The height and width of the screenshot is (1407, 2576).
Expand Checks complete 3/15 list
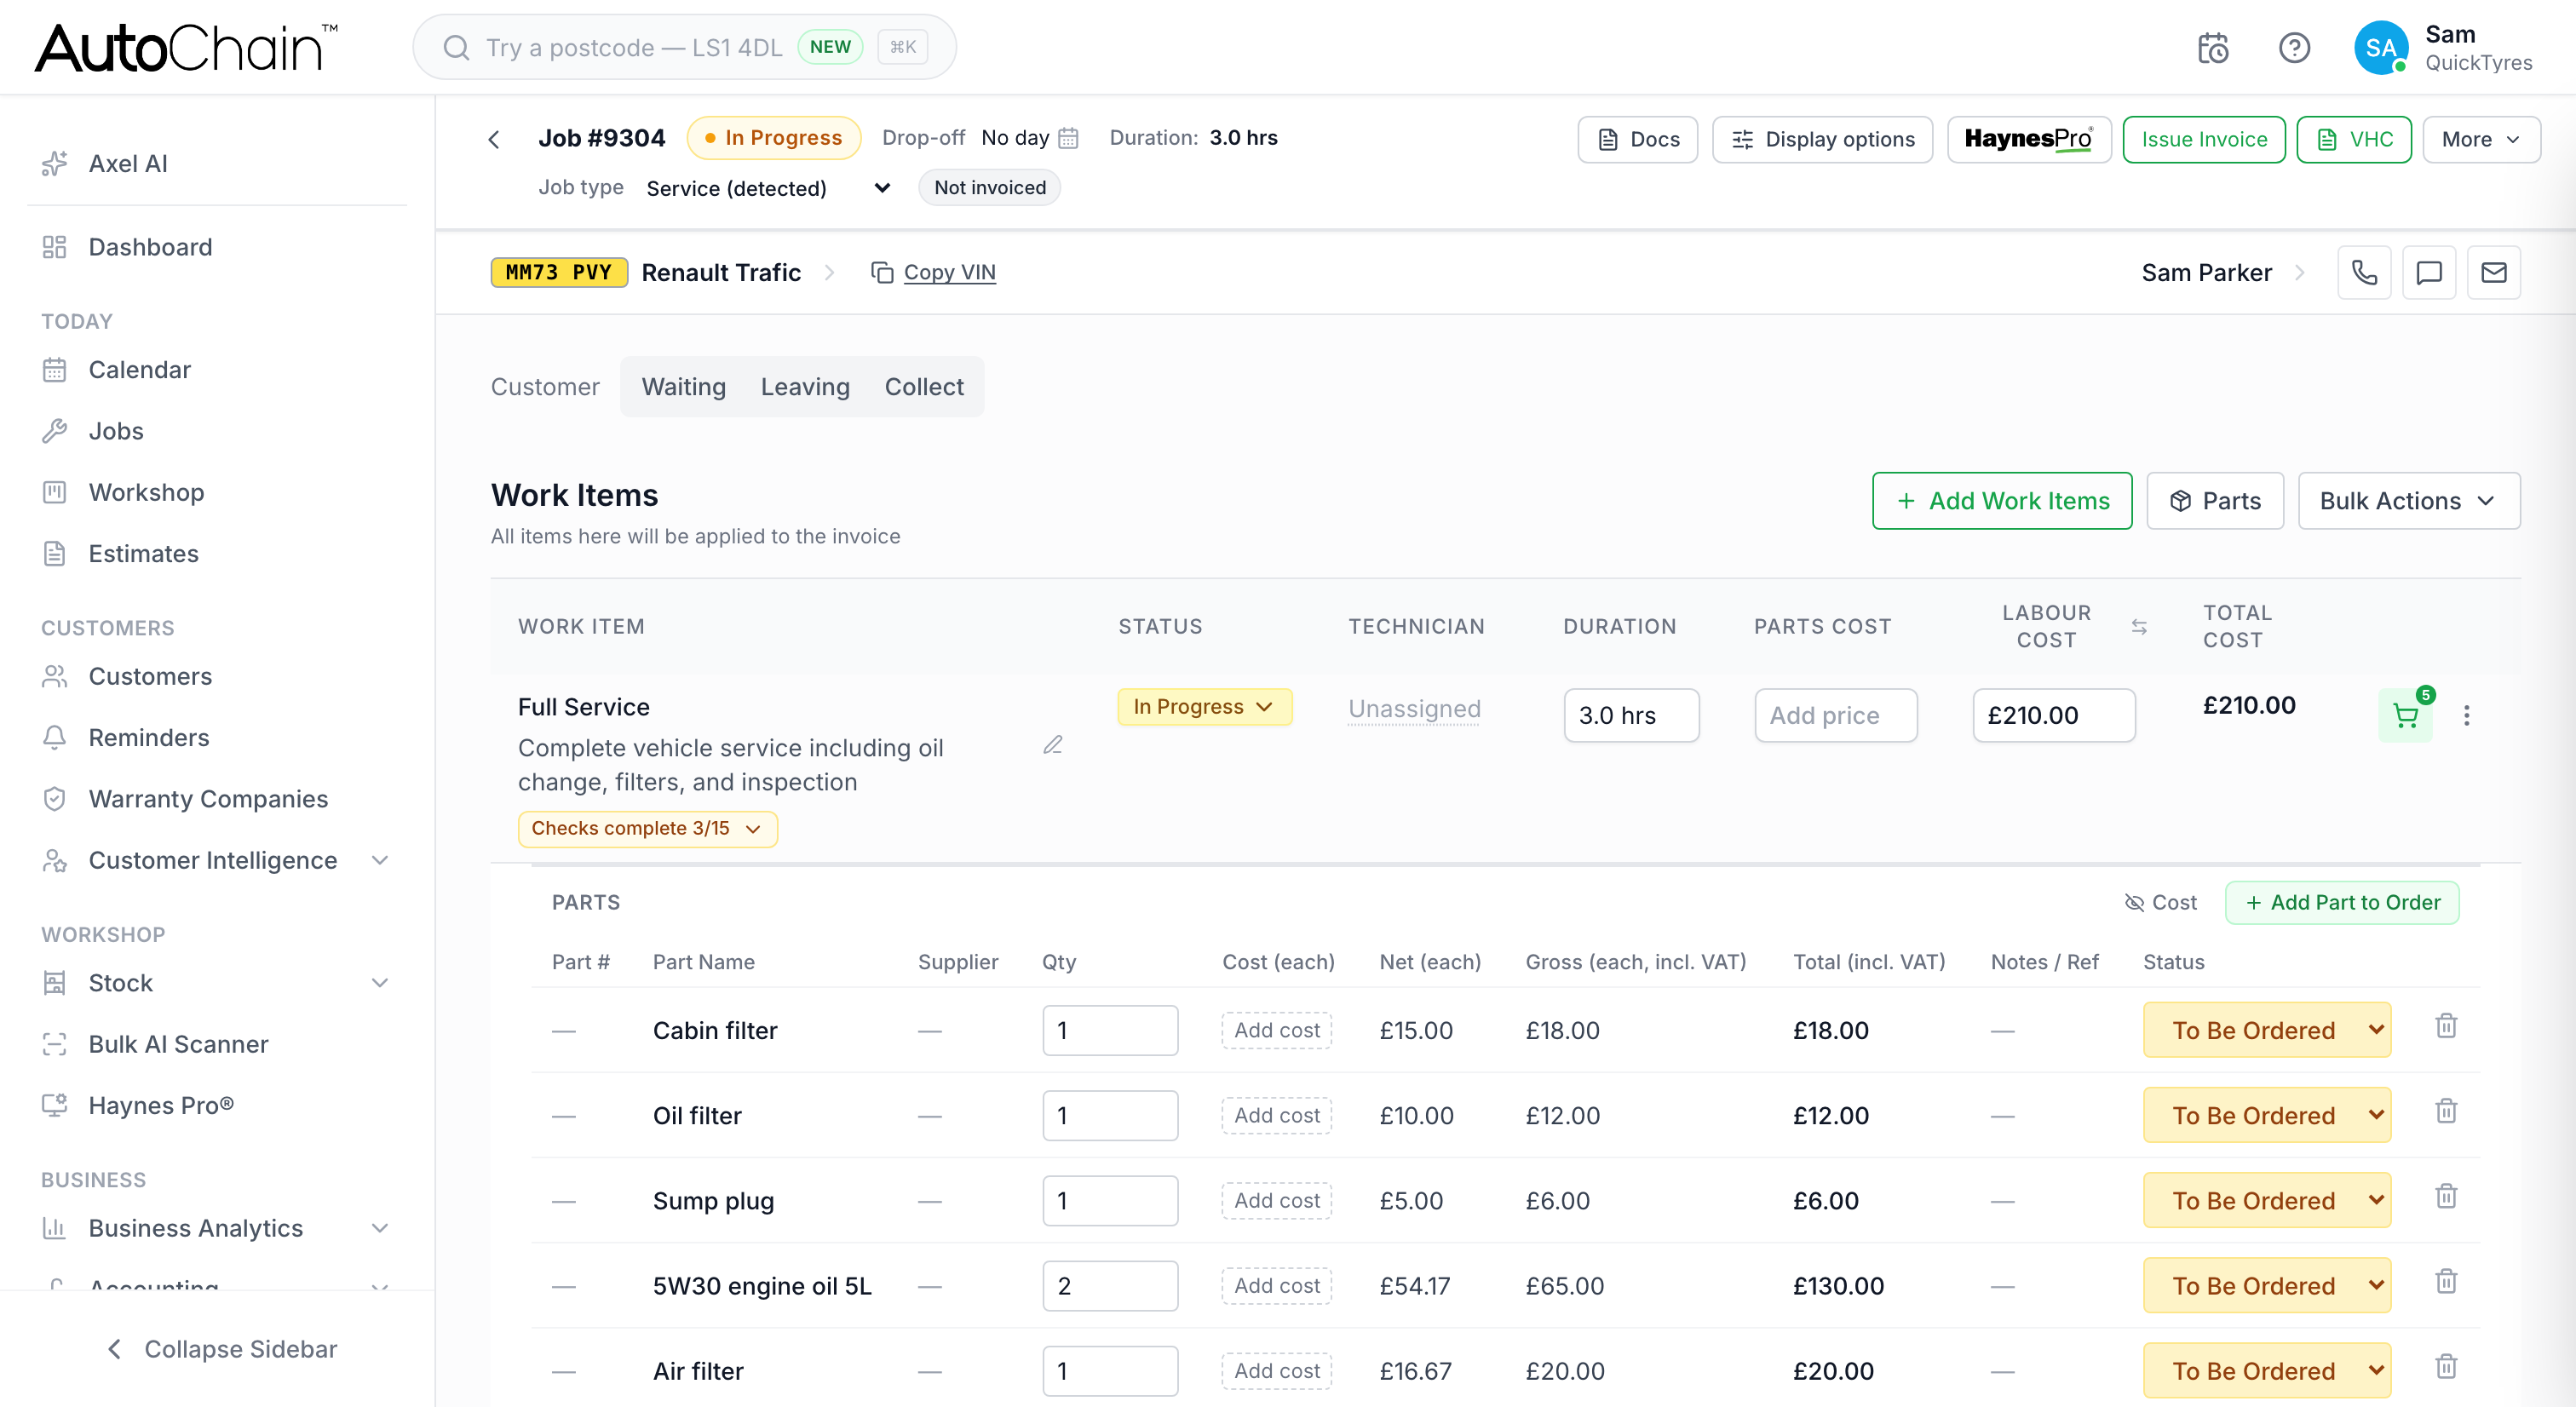pos(647,829)
